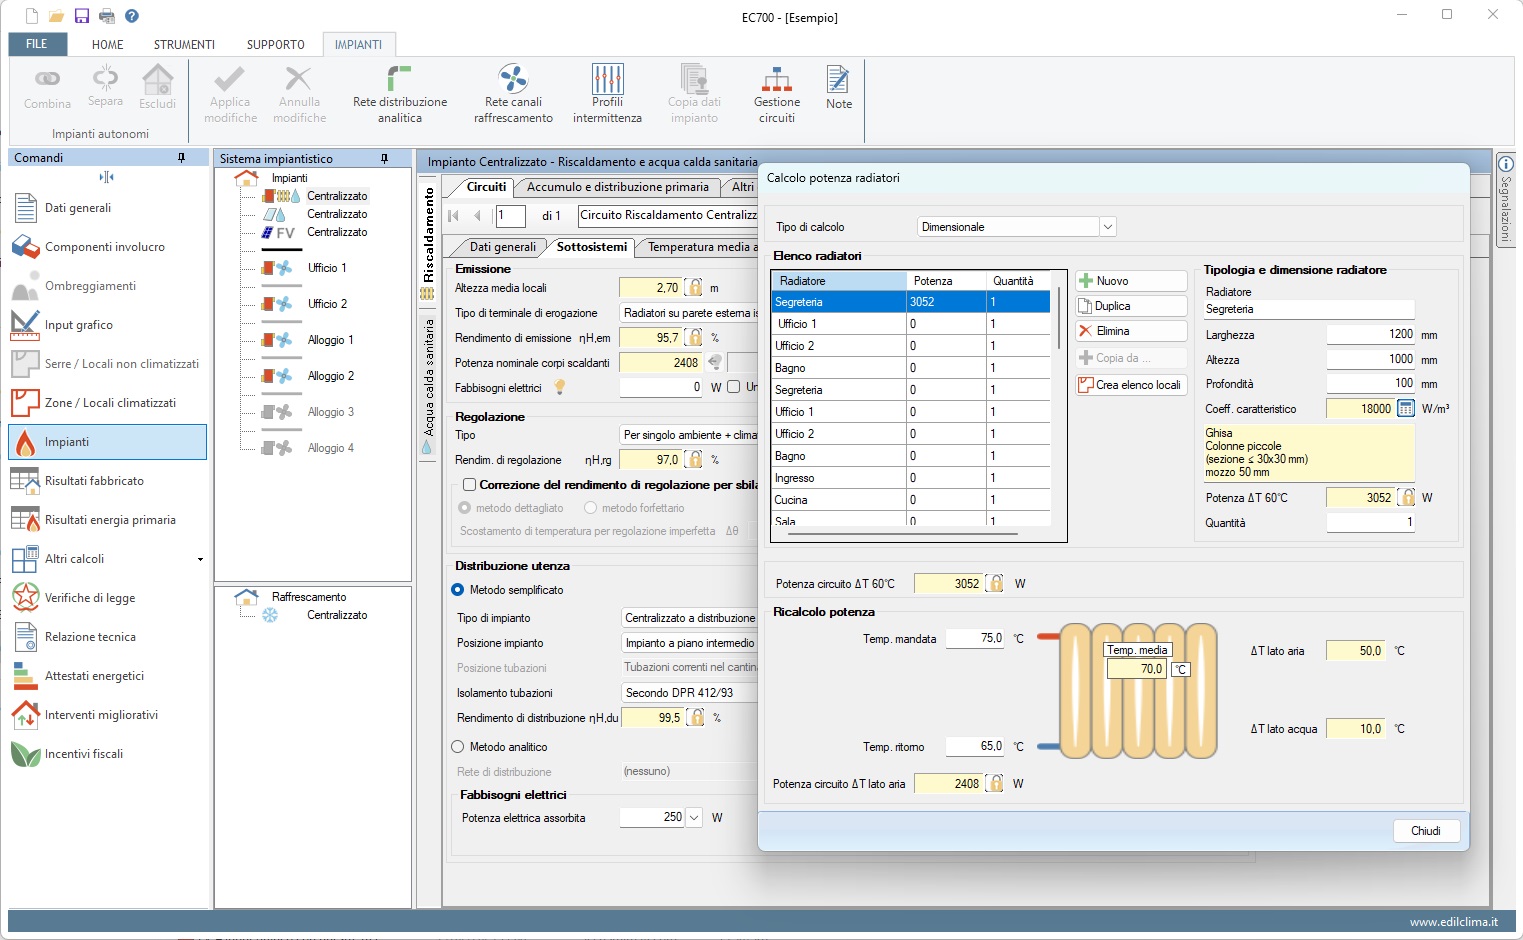This screenshot has height=940, width=1523.
Task: Open Input grafico command
Action: 108,325
